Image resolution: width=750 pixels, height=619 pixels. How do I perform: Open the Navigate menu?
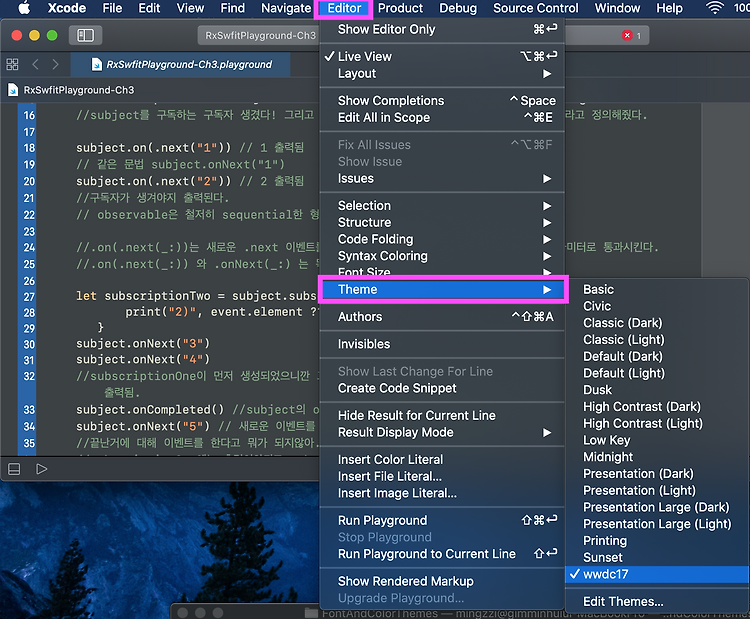[286, 8]
